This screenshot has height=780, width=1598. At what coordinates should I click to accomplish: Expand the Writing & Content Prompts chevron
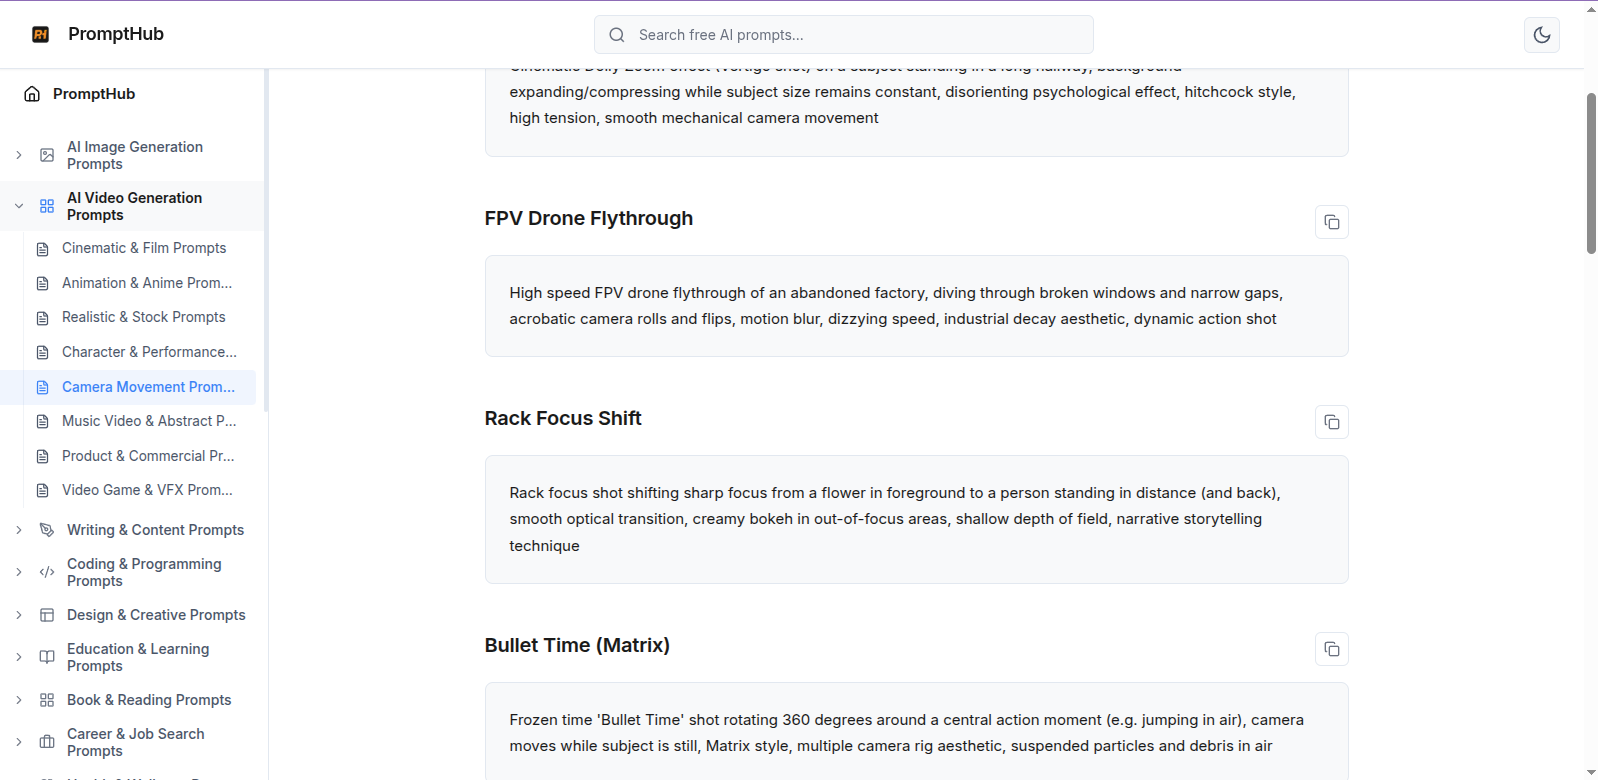tap(19, 530)
